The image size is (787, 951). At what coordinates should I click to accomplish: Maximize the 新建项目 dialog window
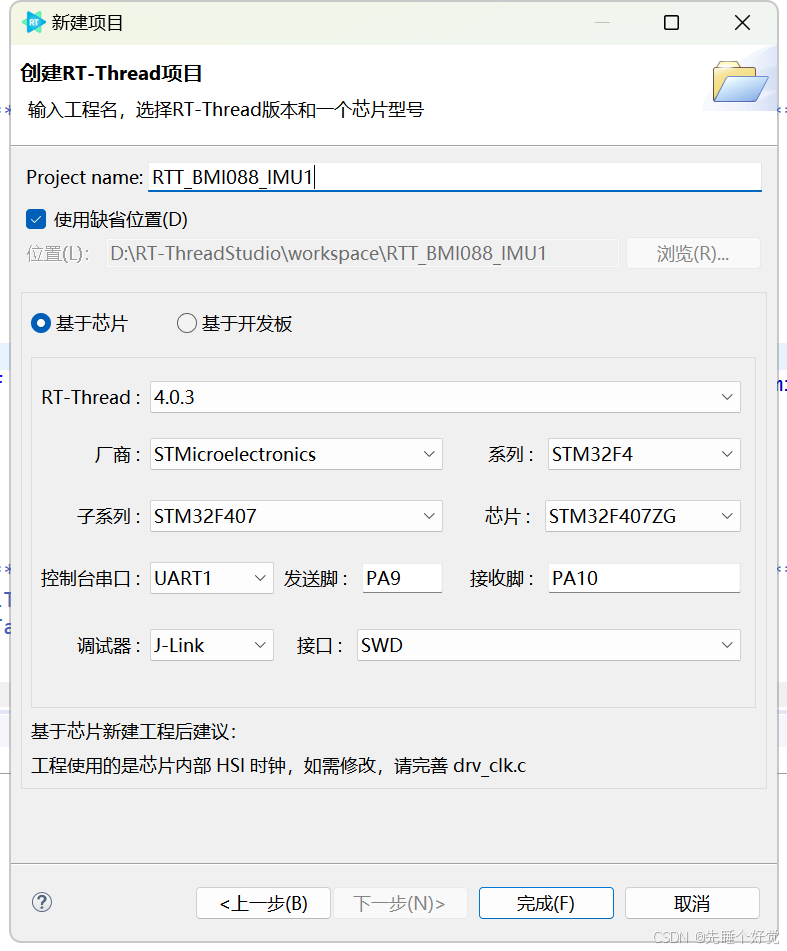coord(671,23)
